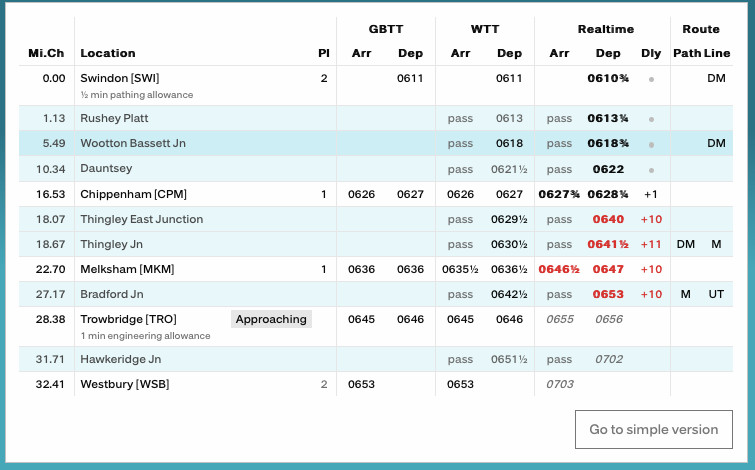Open the Westbury [WSB] station link
The height and width of the screenshot is (470, 755).
click(x=127, y=384)
